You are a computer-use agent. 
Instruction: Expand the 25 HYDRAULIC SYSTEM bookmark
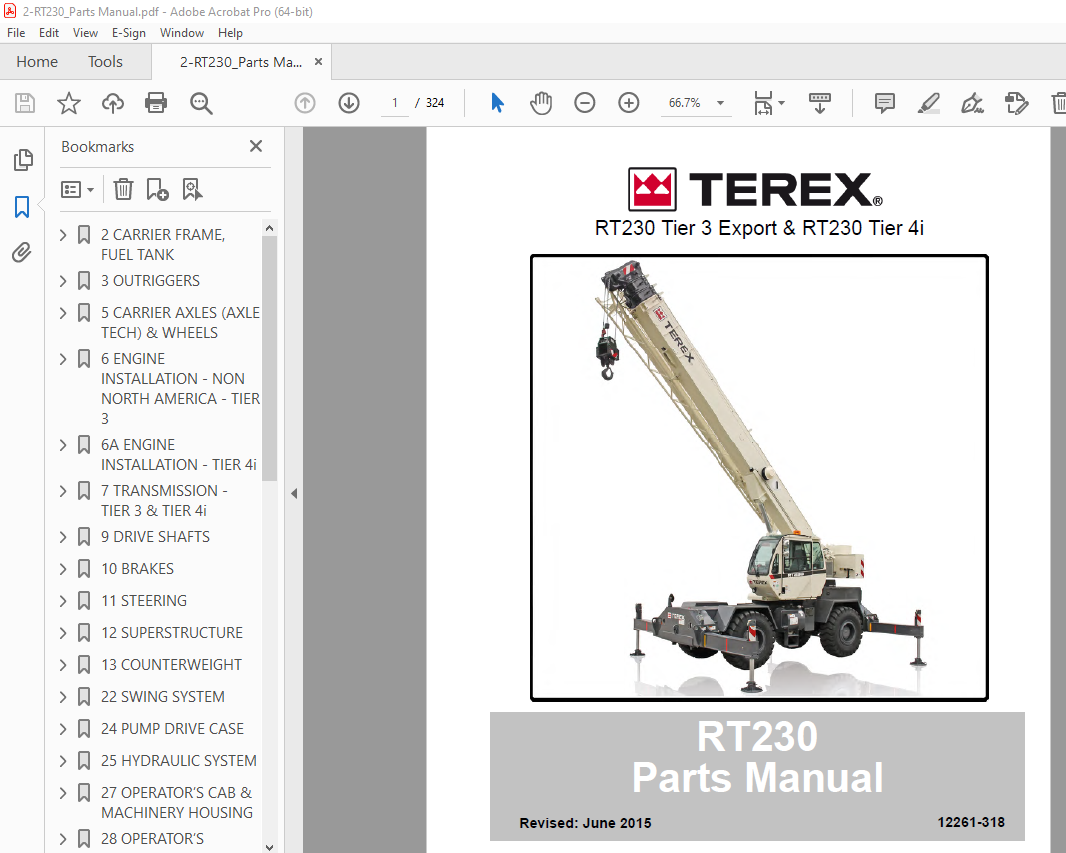click(x=64, y=761)
